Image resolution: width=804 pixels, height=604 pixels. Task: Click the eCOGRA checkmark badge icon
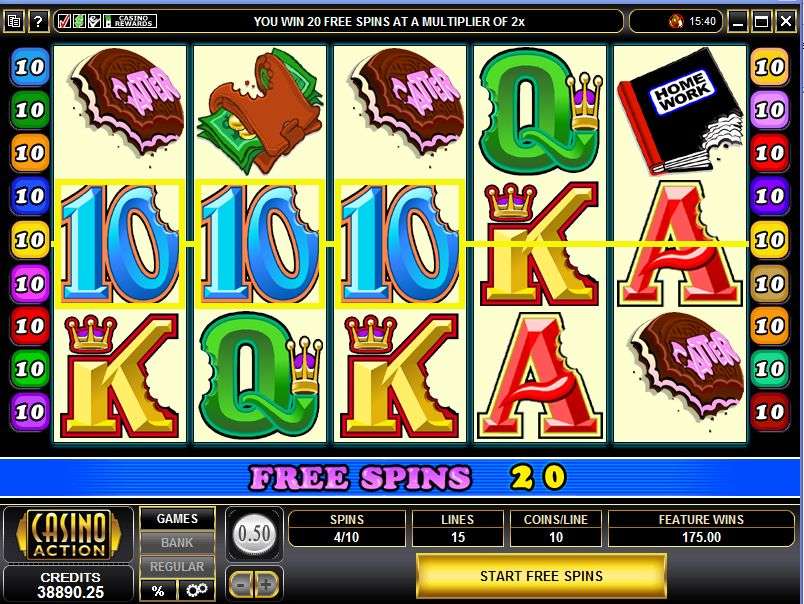(x=94, y=21)
